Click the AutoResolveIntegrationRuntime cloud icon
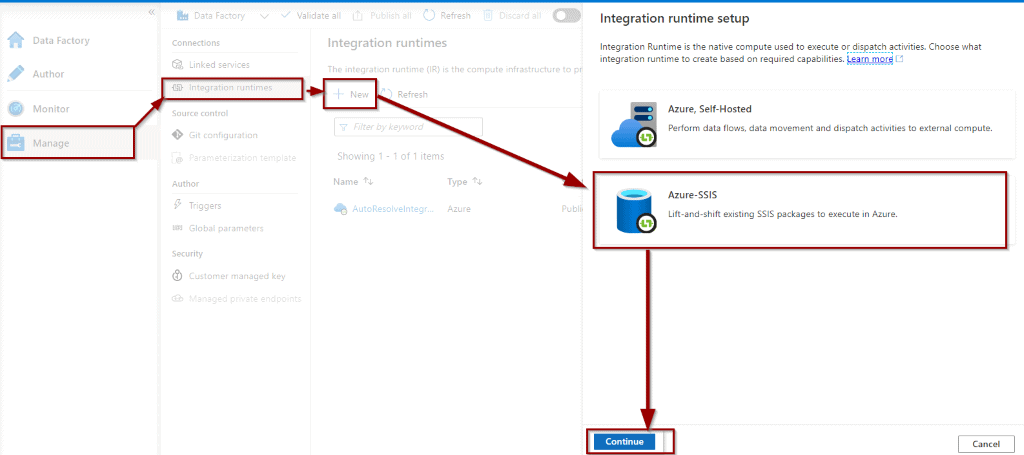This screenshot has height=455, width=1024. (340, 209)
